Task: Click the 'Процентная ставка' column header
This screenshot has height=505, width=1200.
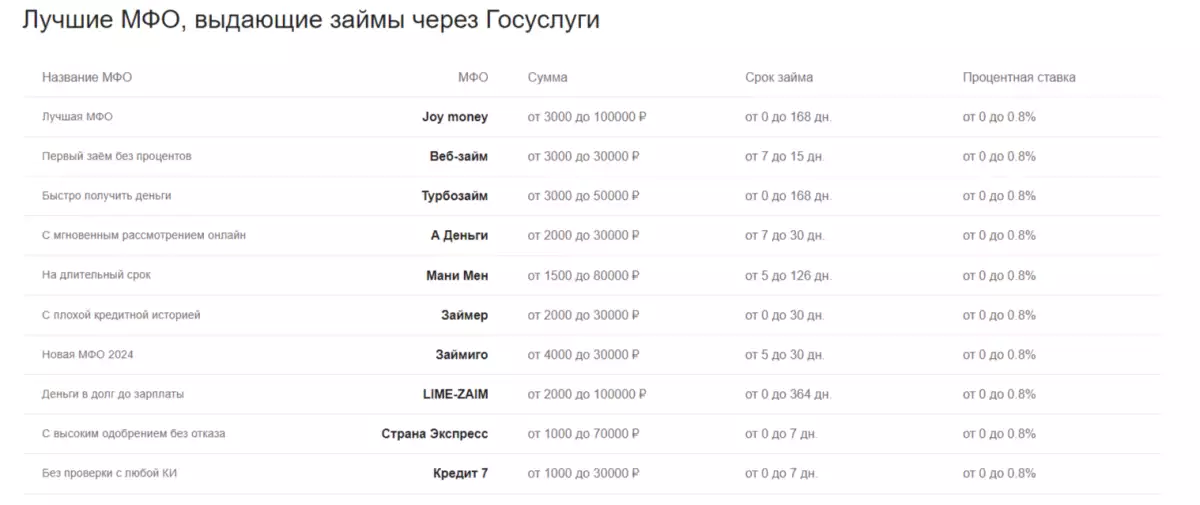Action: pyautogui.click(x=1019, y=77)
